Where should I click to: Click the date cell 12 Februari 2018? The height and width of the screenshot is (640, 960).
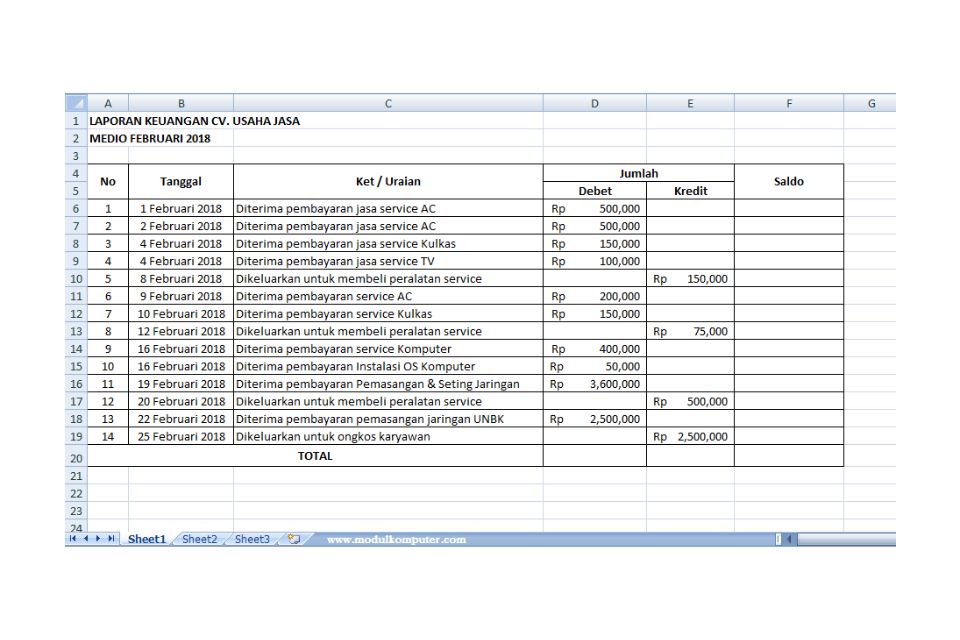(x=181, y=331)
